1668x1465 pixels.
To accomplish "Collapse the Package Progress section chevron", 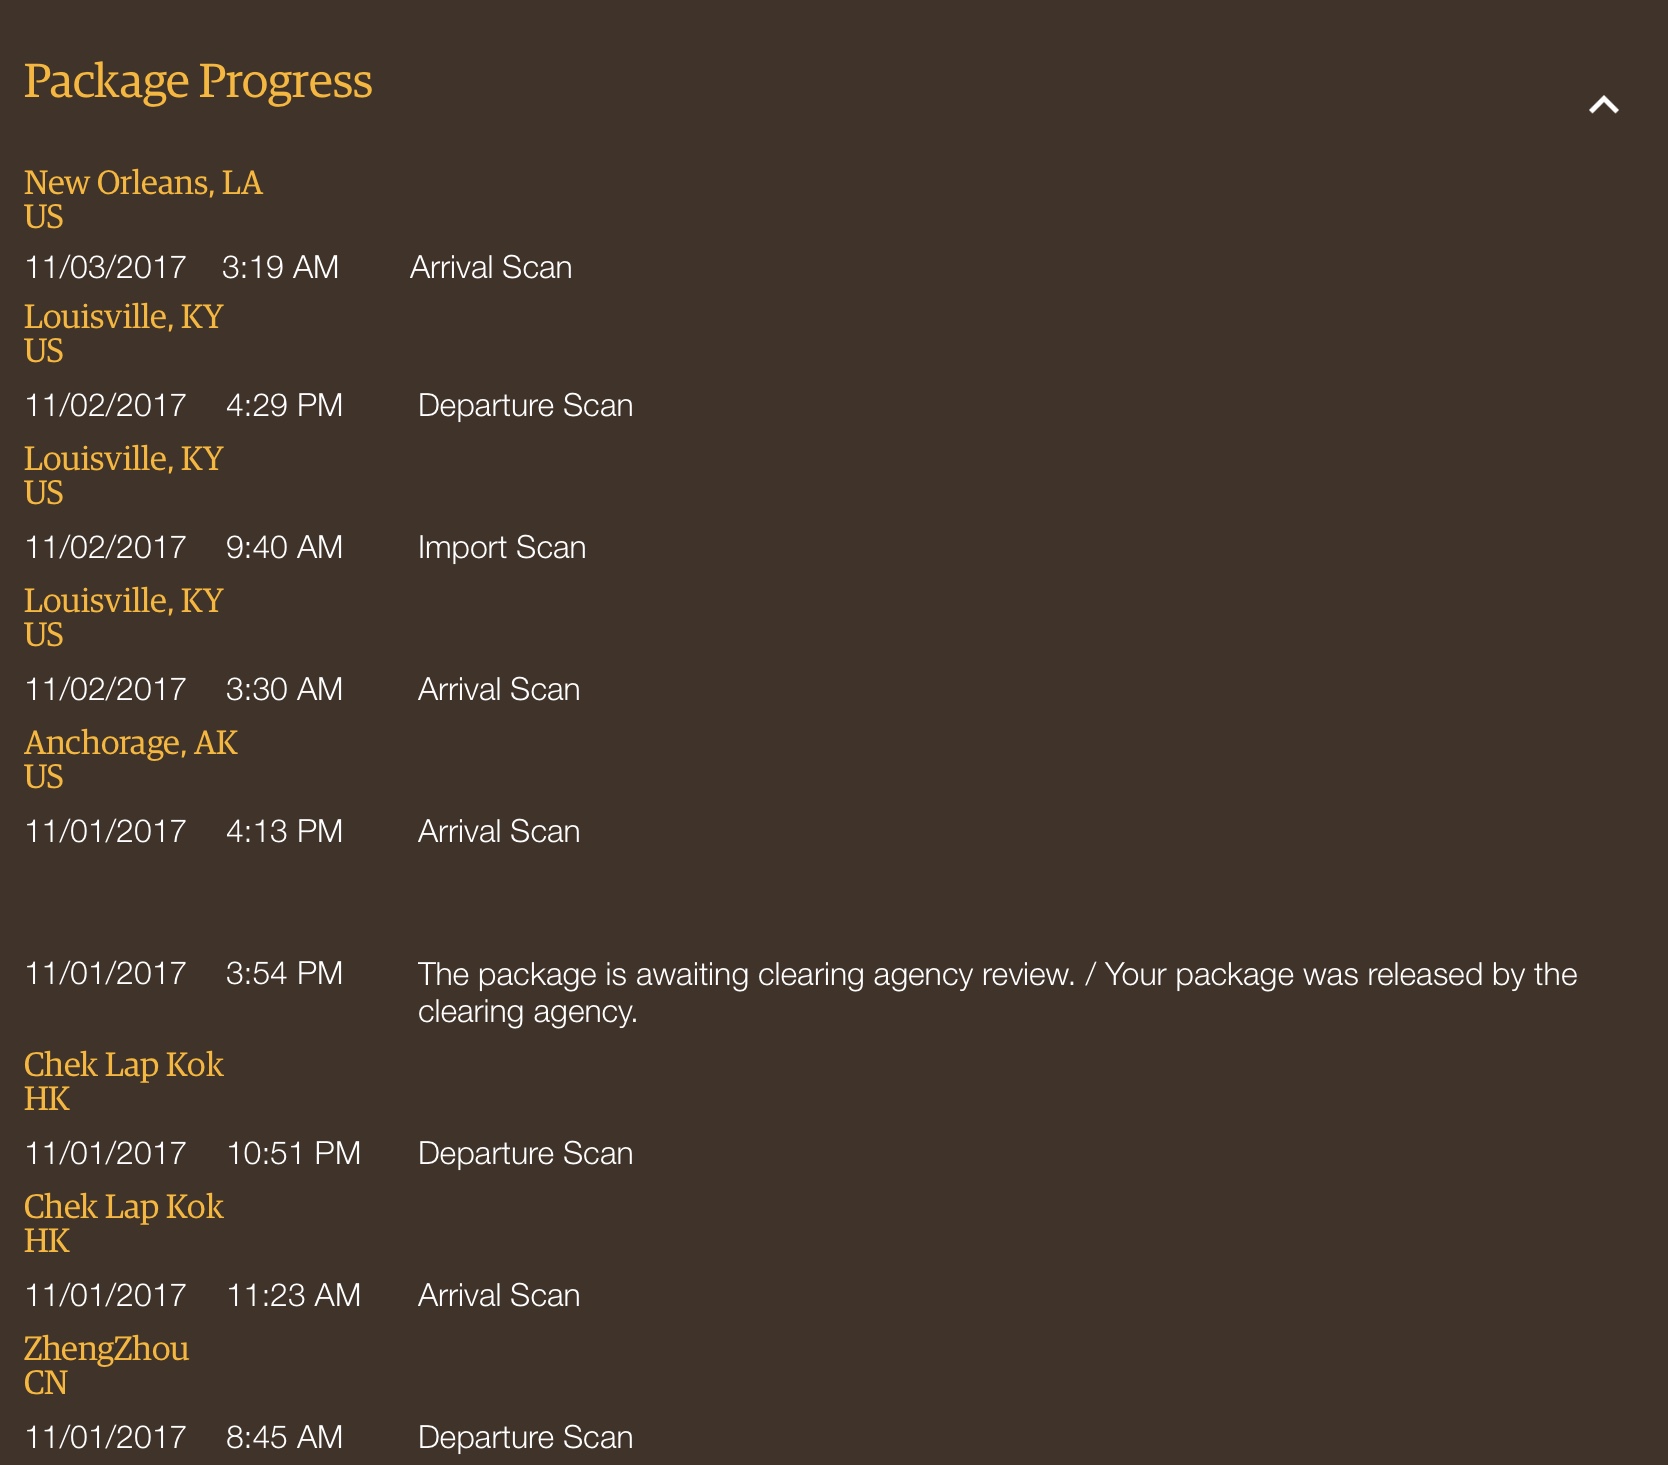I will click(x=1603, y=105).
